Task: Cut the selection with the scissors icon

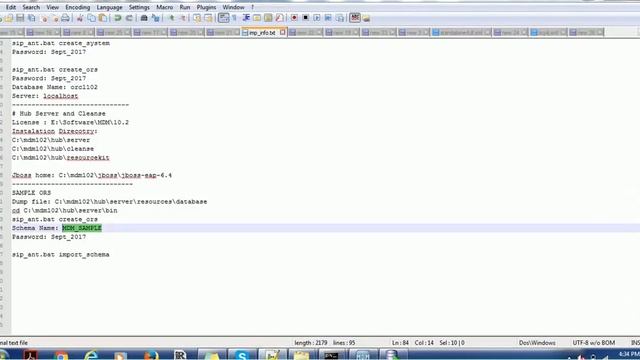Action: 80,18
